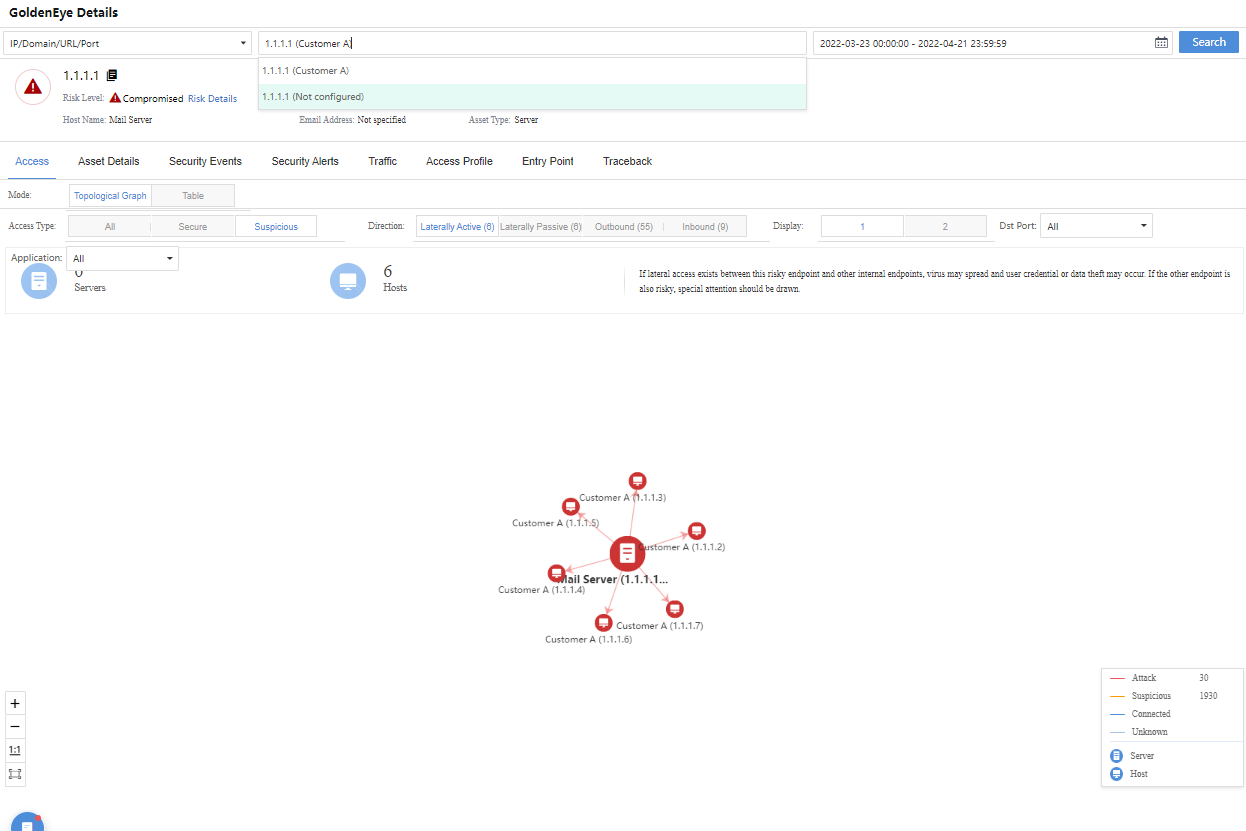Click the zoom out minus icon
The height and width of the screenshot is (831, 1246).
[x=15, y=726]
